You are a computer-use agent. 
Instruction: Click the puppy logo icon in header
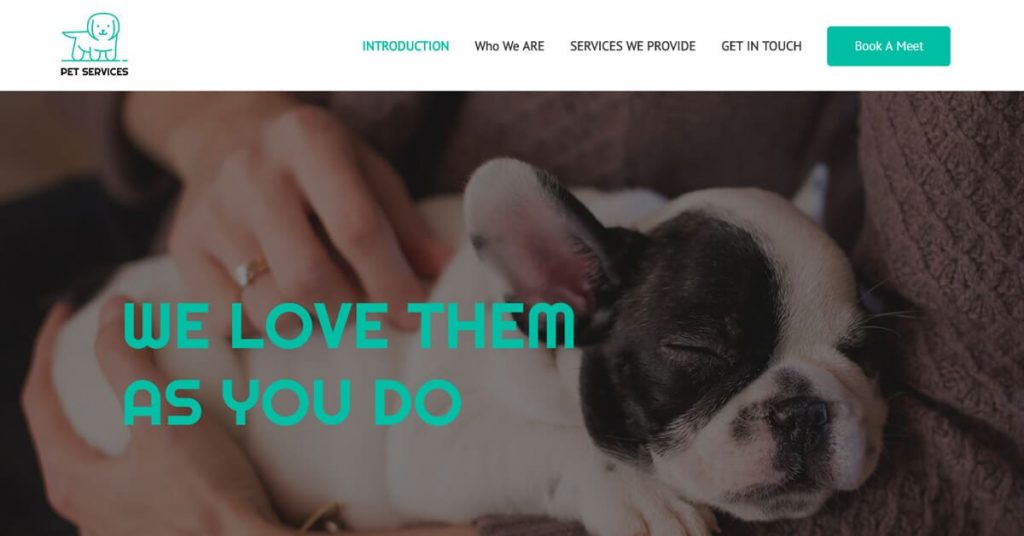click(x=95, y=37)
